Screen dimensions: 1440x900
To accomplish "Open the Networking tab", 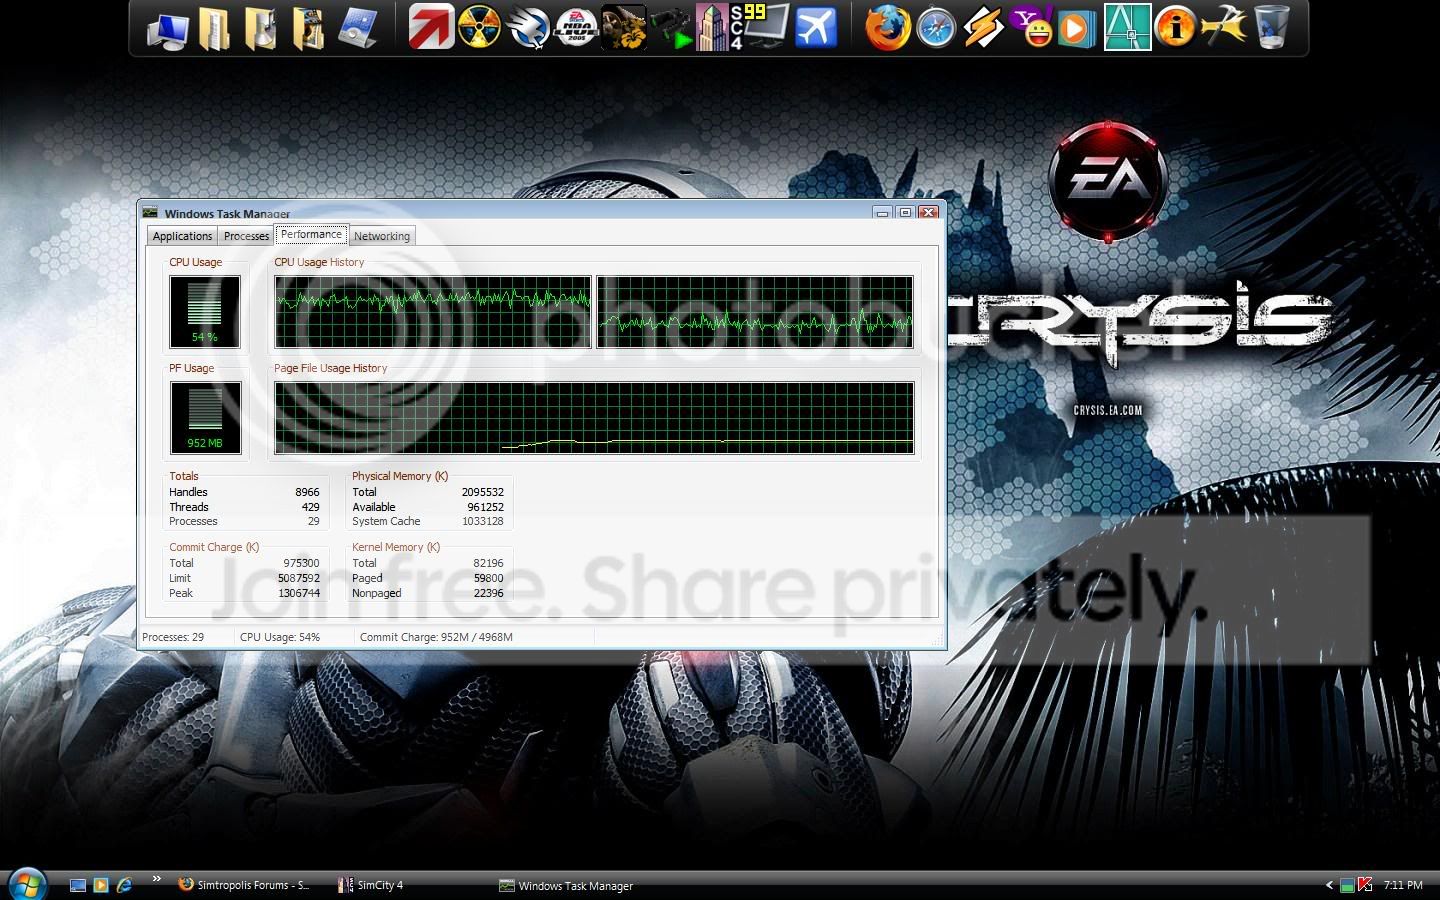I will 382,236.
